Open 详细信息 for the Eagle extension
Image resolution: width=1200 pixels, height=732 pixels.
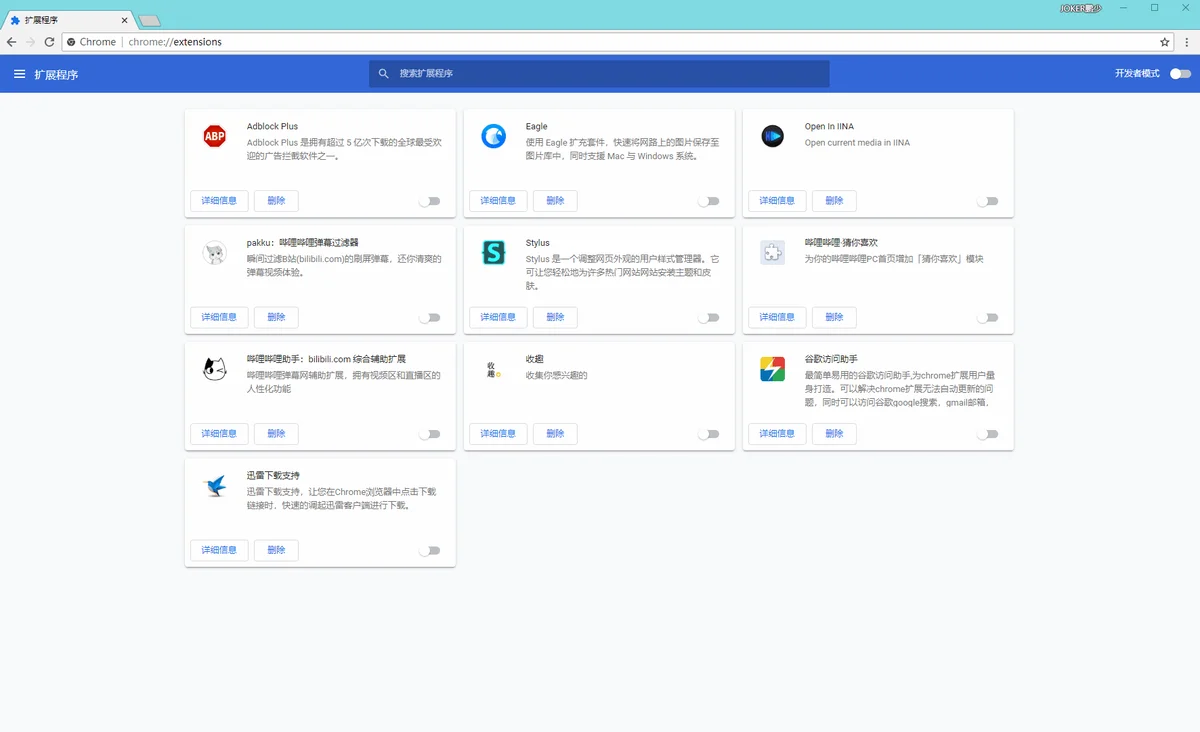point(498,201)
